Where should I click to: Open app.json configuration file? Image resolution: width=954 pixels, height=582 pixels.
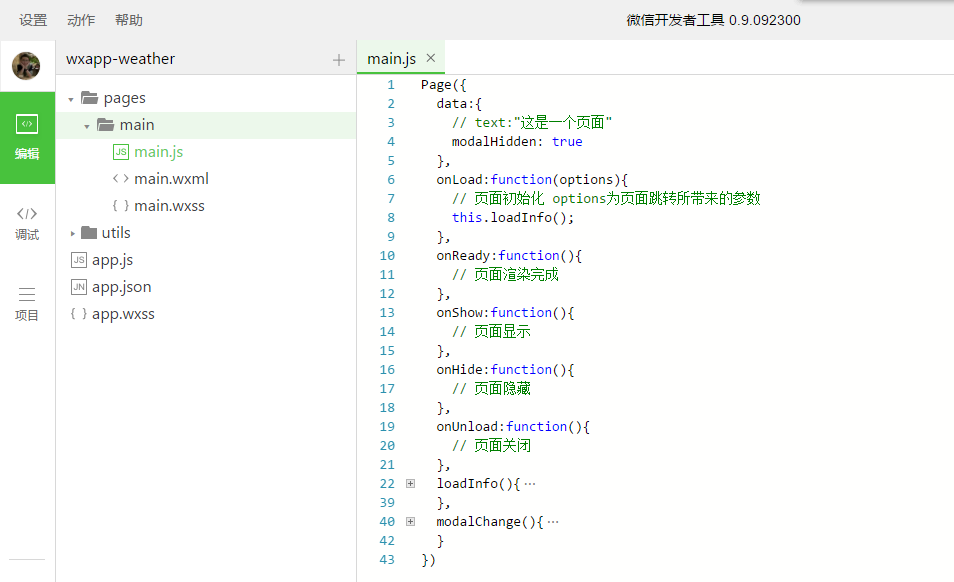tap(121, 287)
